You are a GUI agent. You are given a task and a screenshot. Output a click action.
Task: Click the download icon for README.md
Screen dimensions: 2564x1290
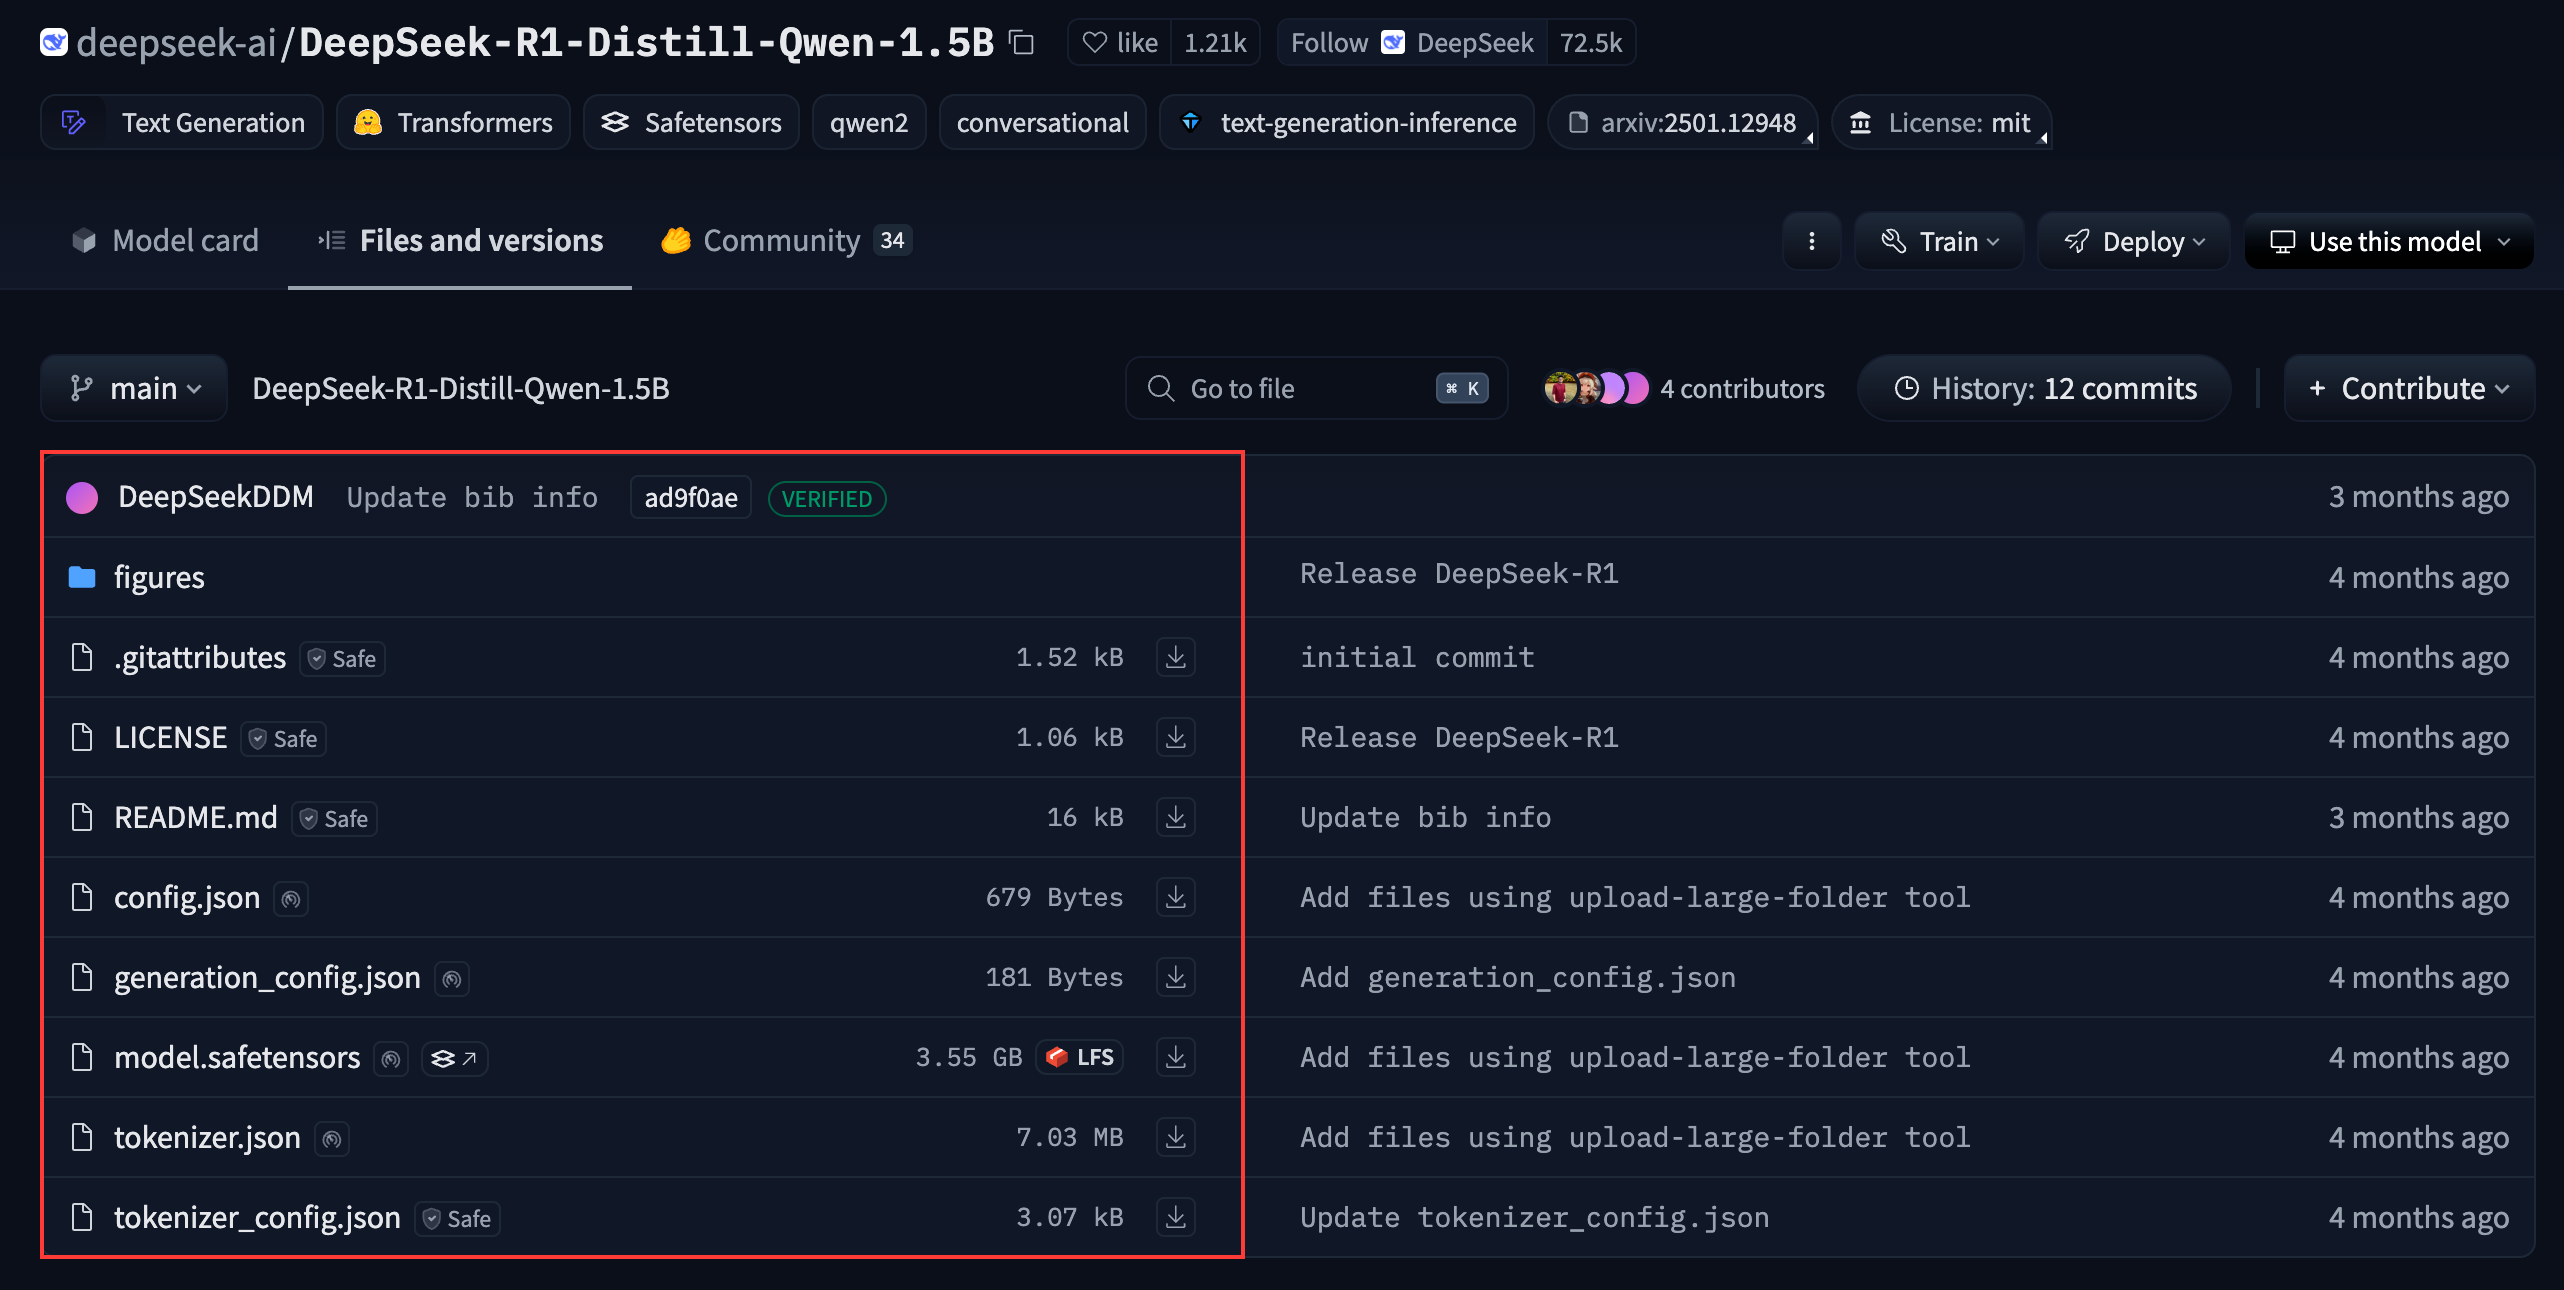tap(1175, 817)
